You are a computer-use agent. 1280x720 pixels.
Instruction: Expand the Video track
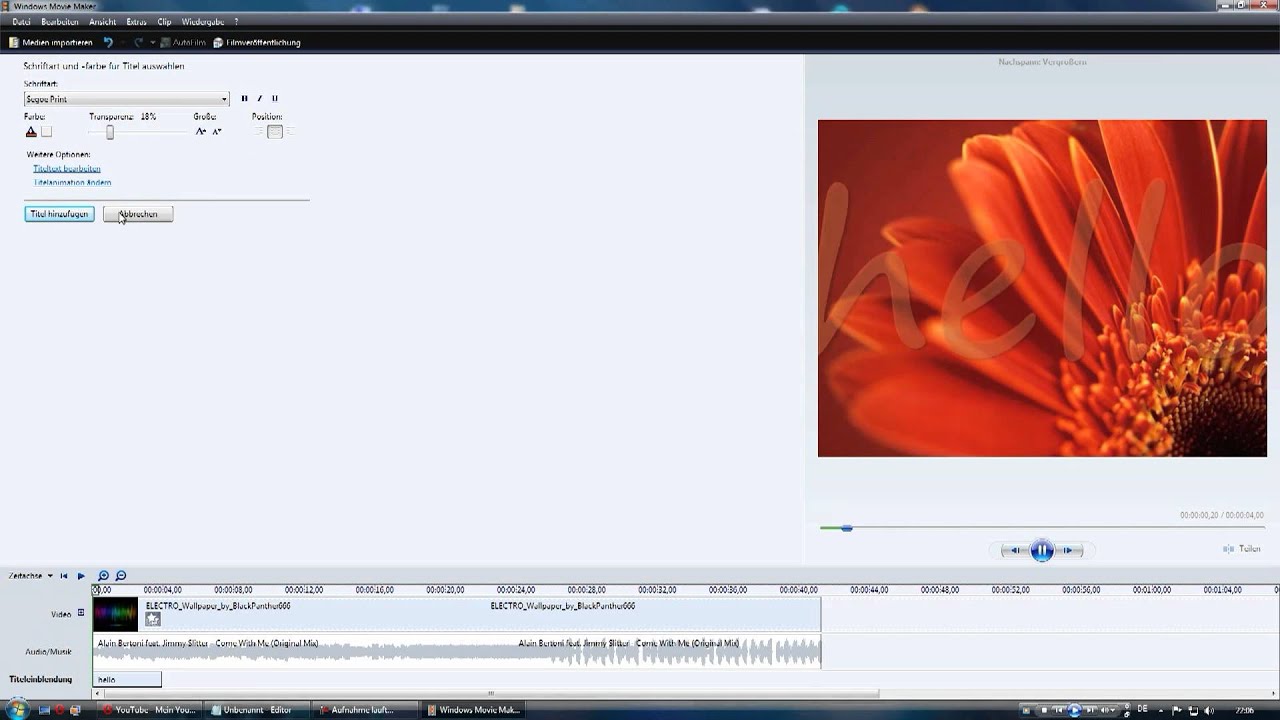click(x=81, y=613)
